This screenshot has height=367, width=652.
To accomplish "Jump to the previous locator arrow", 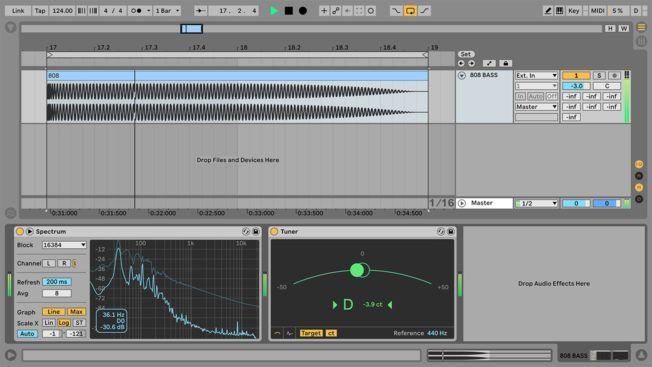I will (x=461, y=64).
